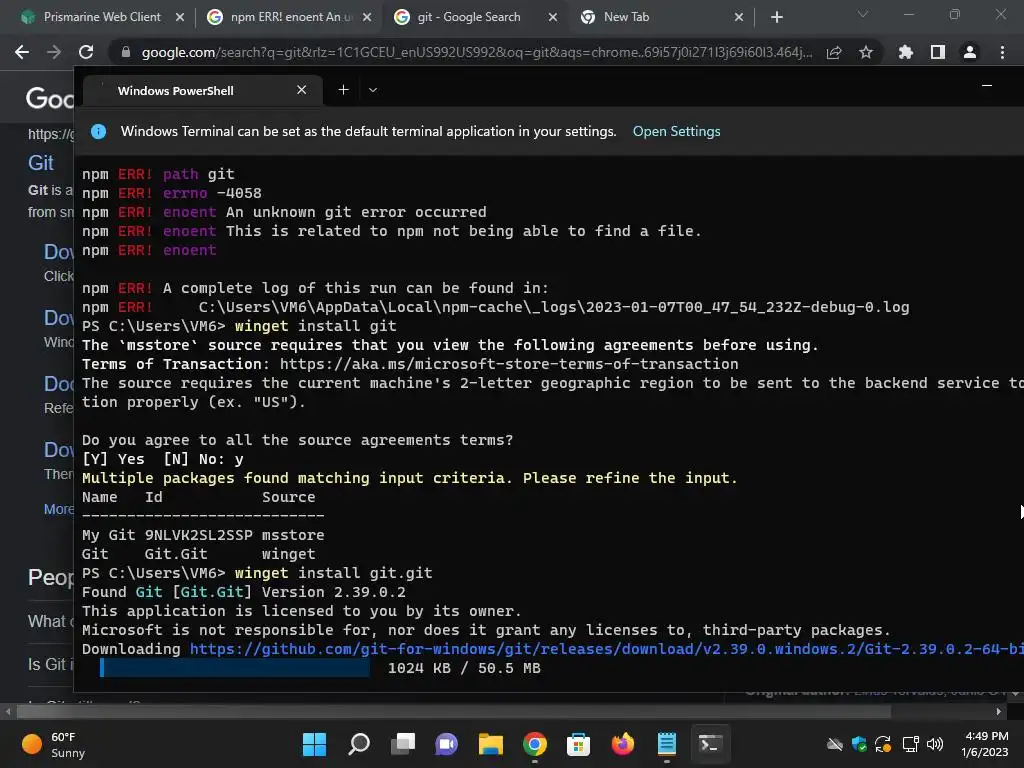Click the OneDrive tray icon
The height and width of the screenshot is (768, 1024).
click(835, 744)
